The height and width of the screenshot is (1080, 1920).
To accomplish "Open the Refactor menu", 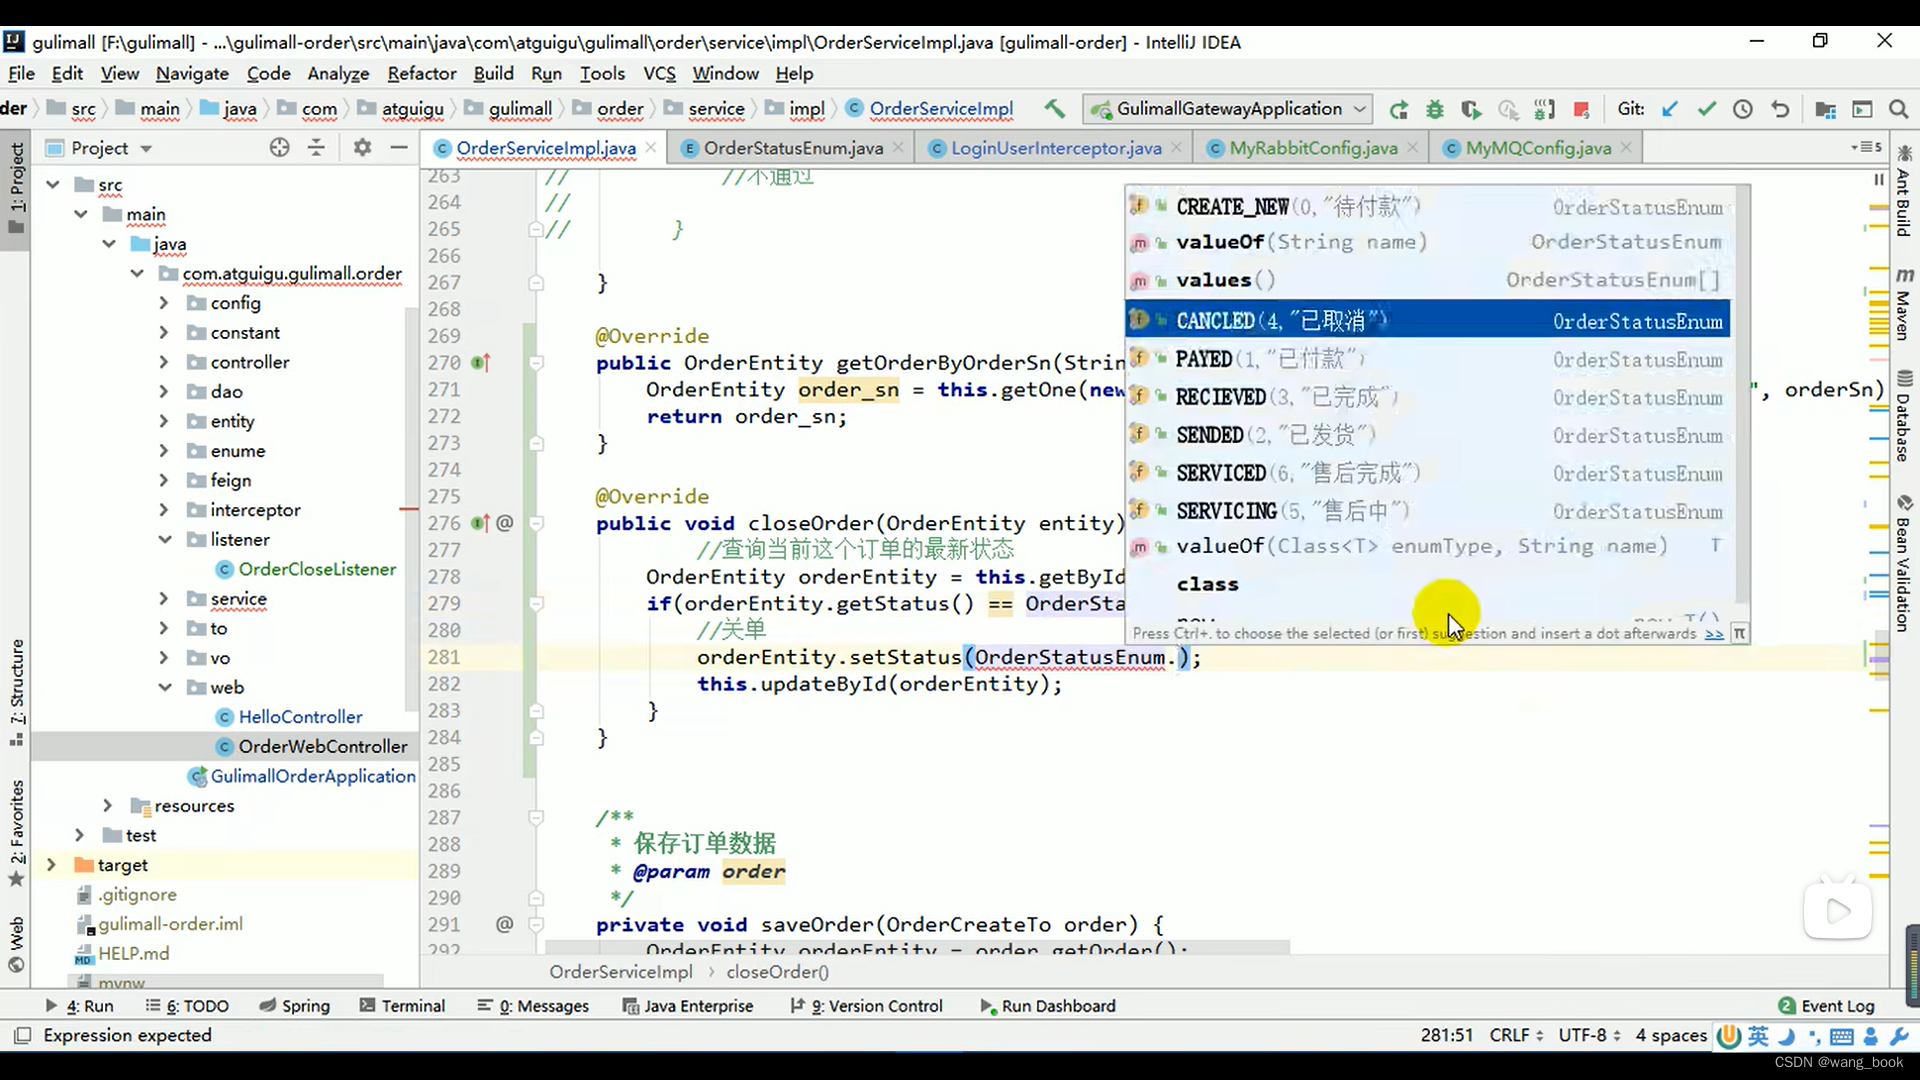I will (x=421, y=74).
